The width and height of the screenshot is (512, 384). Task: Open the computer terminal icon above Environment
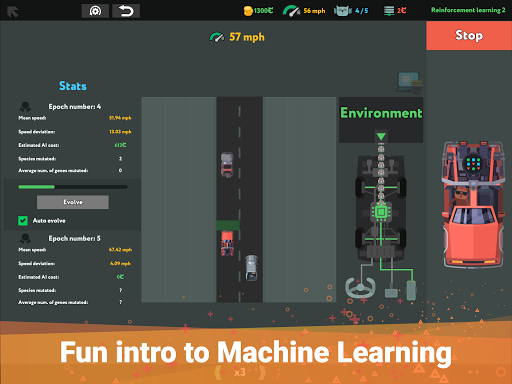409,82
